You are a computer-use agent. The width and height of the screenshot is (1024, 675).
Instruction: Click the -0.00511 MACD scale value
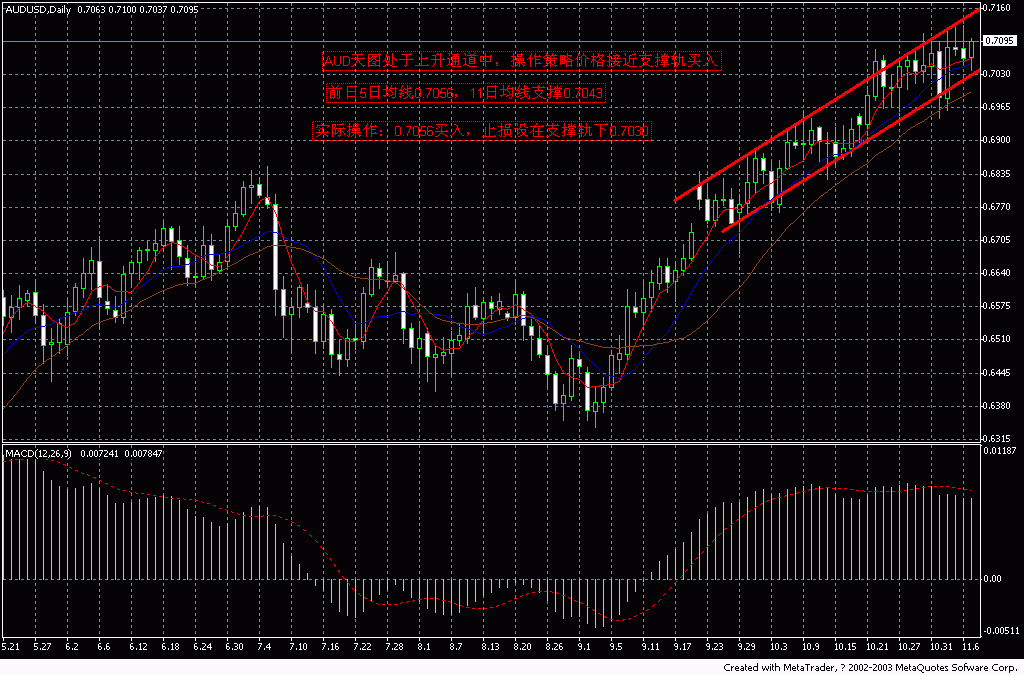[1002, 631]
